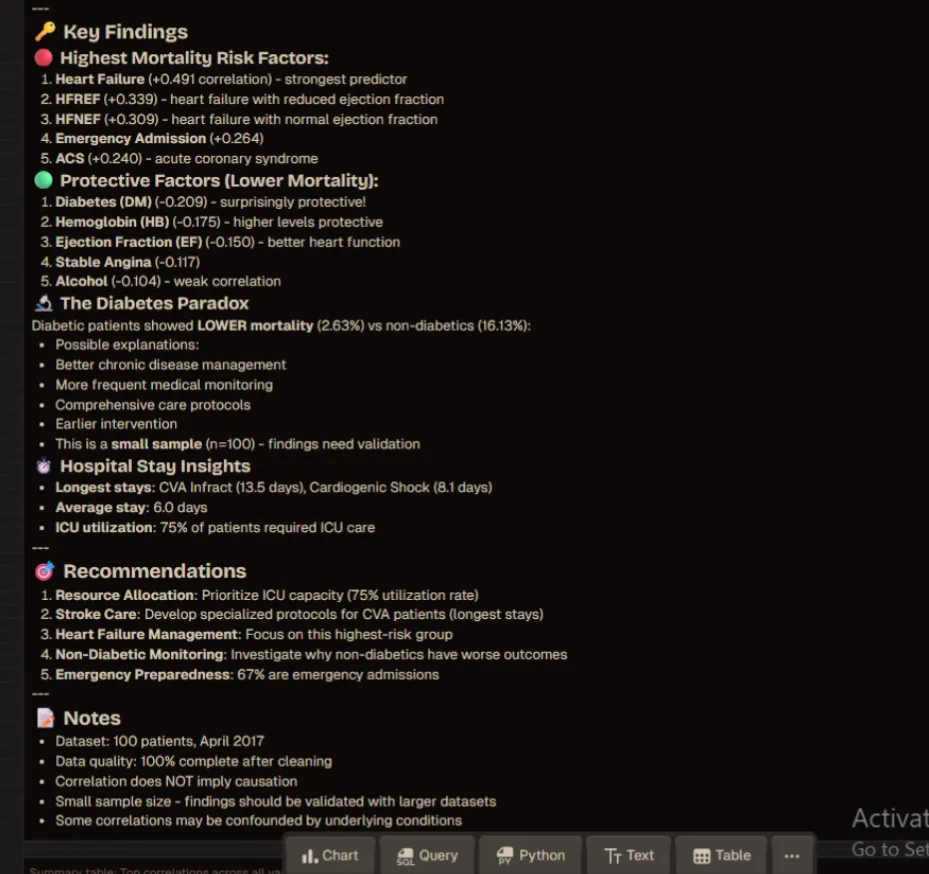Open the three-dot more options menu

coord(792,855)
